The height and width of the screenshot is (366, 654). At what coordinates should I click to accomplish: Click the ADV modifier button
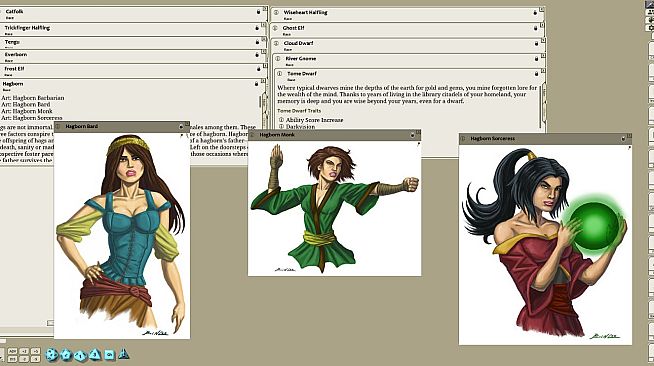click(13, 351)
